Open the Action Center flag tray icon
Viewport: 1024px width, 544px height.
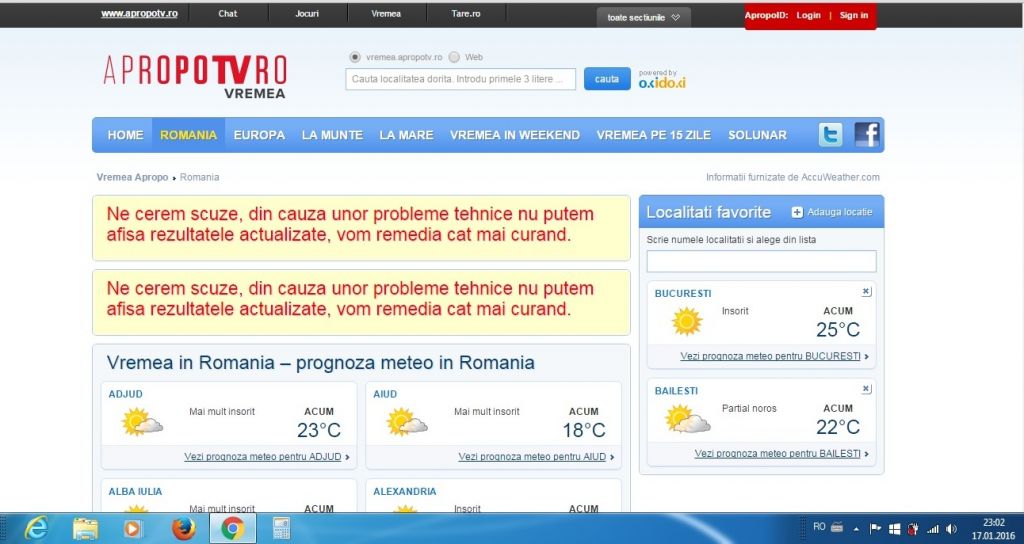[x=876, y=528]
